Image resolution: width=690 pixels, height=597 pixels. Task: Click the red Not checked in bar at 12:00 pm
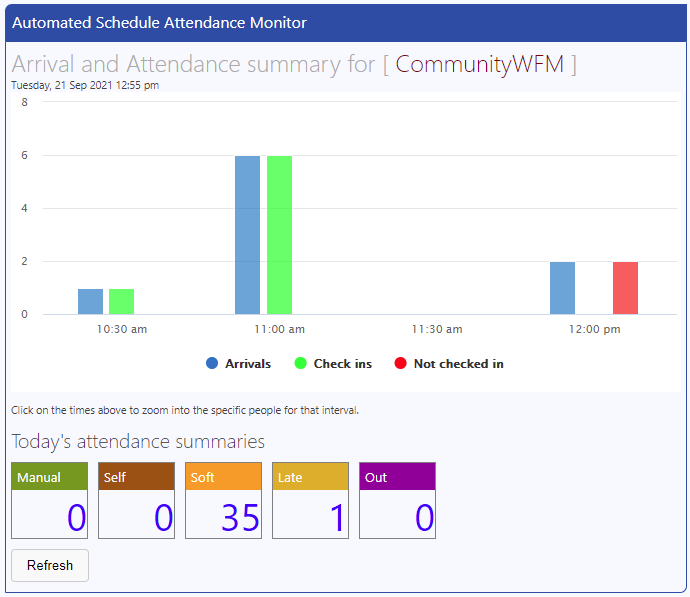625,288
